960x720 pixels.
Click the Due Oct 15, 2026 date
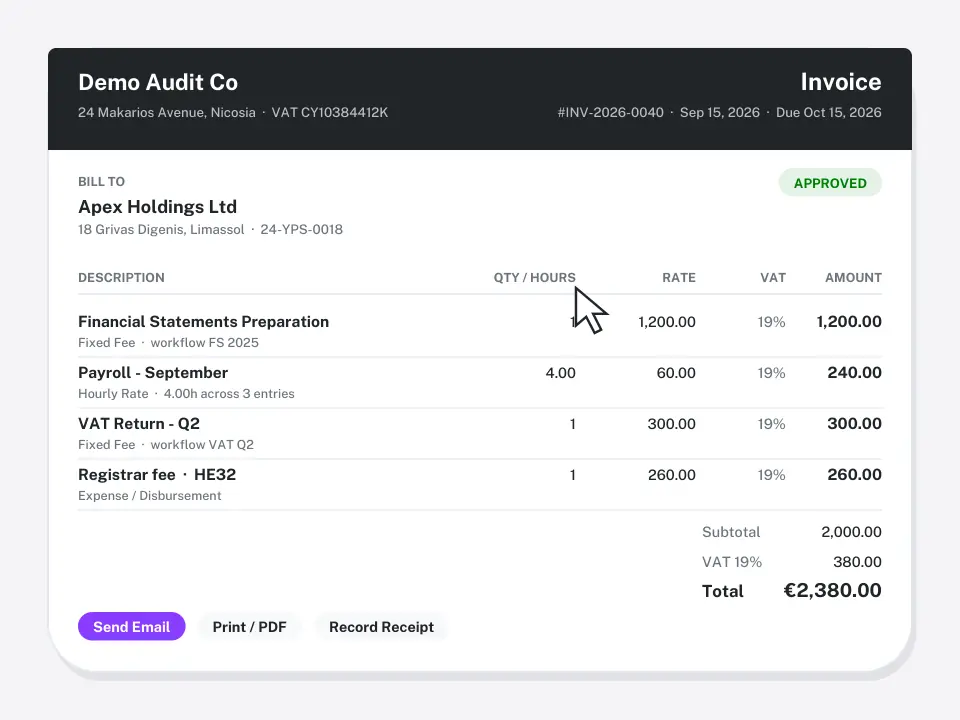[828, 113]
